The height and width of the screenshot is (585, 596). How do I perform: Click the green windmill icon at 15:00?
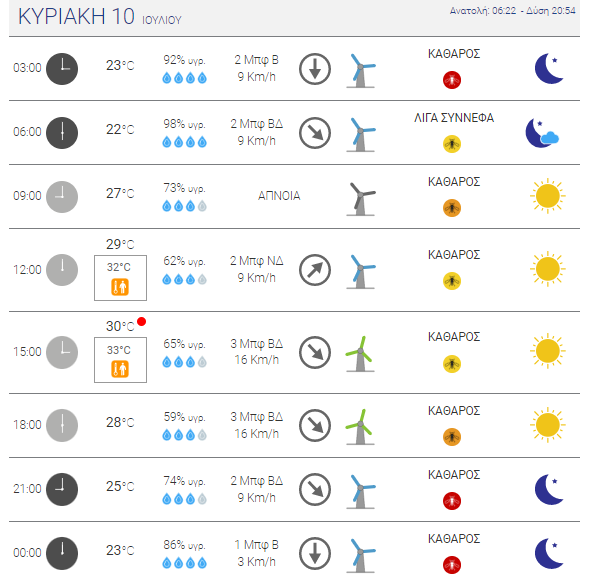360,354
